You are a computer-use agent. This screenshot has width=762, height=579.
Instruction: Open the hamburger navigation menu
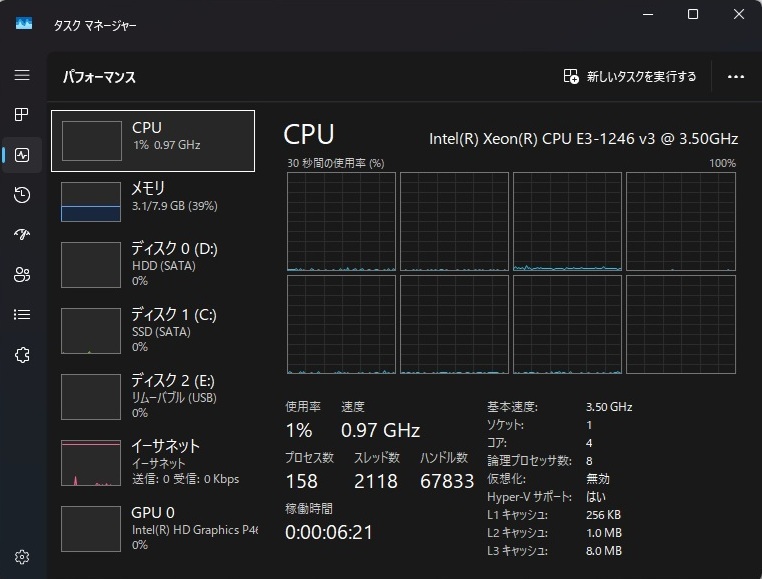coord(22,75)
